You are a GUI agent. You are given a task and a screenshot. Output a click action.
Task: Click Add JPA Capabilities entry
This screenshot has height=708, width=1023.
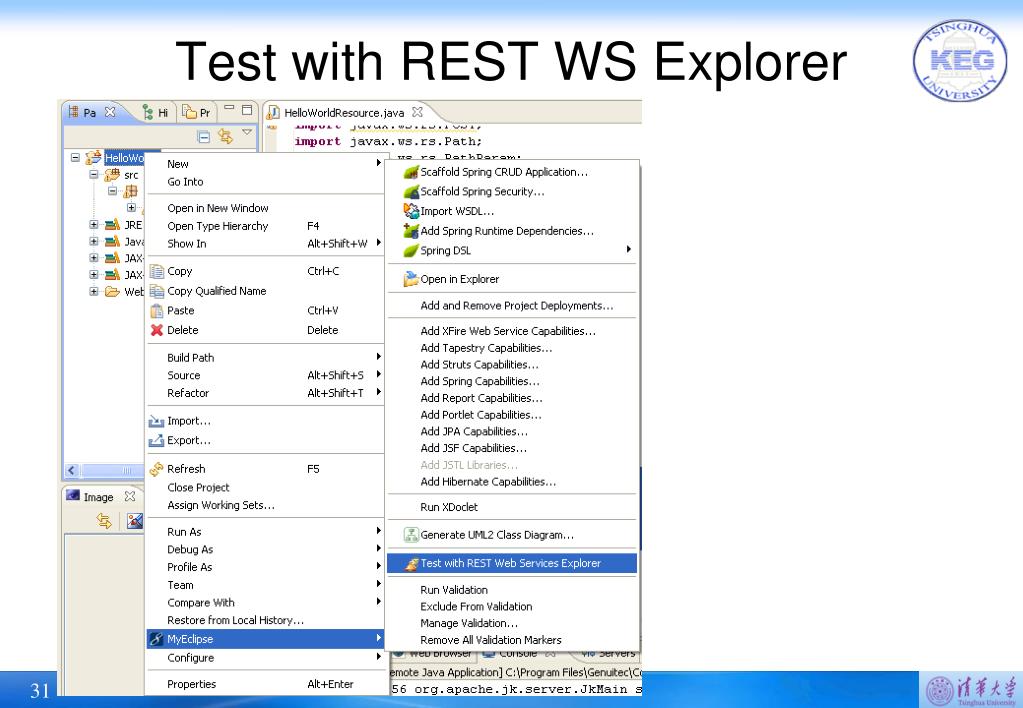pos(474,432)
